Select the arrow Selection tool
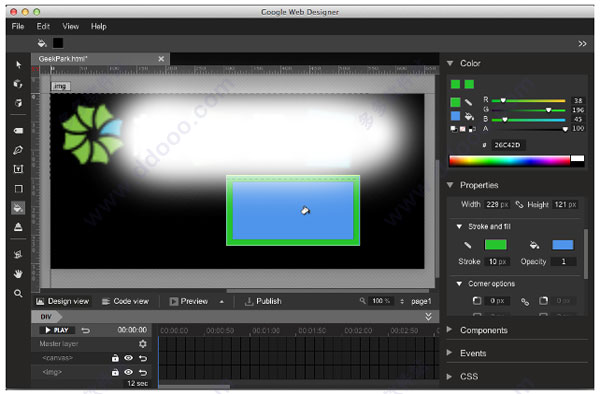 pos(18,65)
